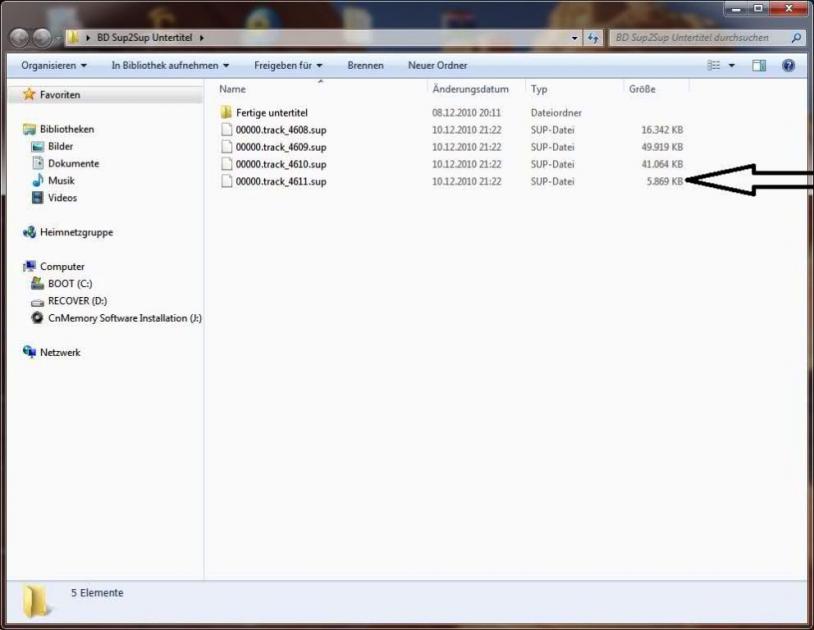Open Help via the question mark icon
Viewport: 814px width, 630px height.
tap(788, 65)
